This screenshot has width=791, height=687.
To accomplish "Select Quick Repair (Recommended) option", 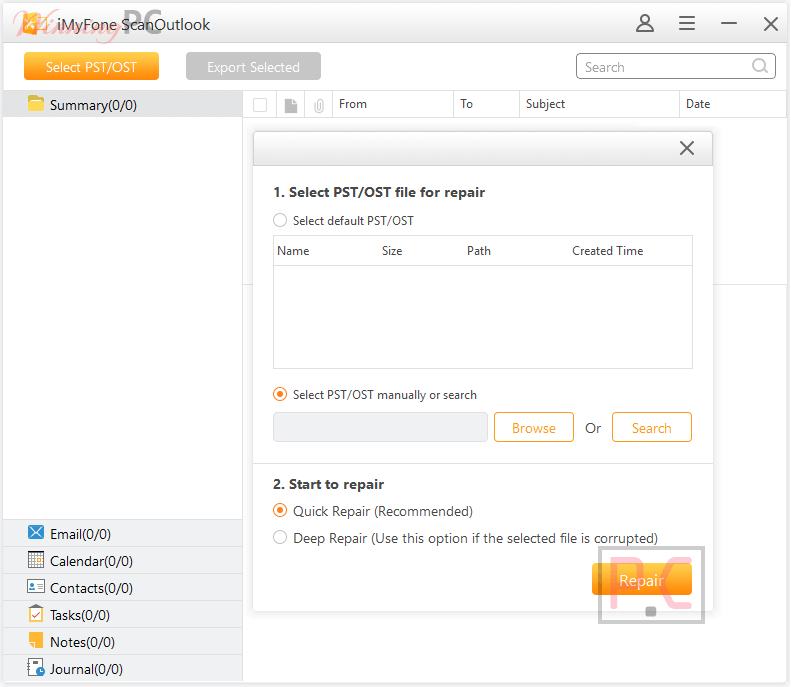I will click(280, 510).
